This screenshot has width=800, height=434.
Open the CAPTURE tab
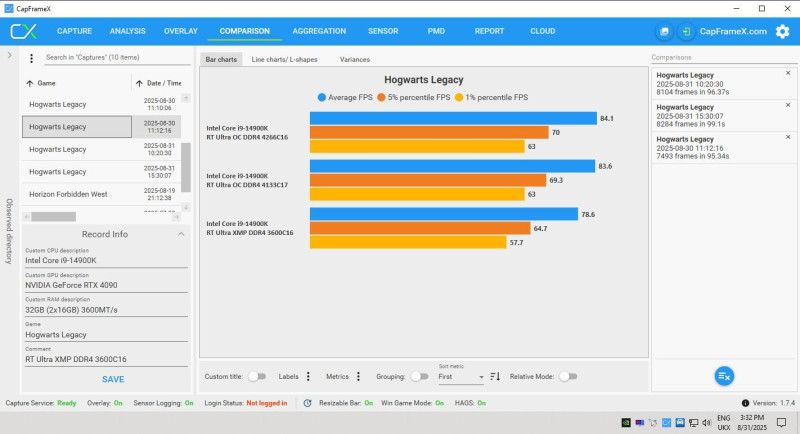[x=74, y=31]
